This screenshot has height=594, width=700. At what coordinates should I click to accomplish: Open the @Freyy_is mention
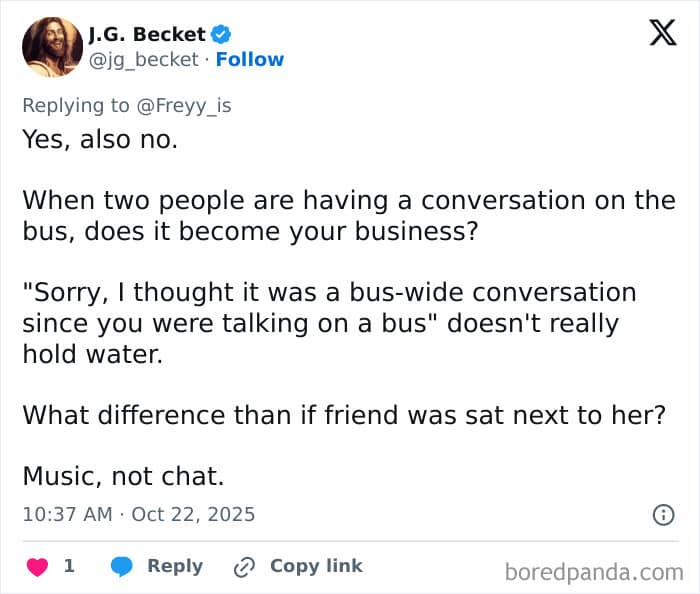click(x=182, y=105)
